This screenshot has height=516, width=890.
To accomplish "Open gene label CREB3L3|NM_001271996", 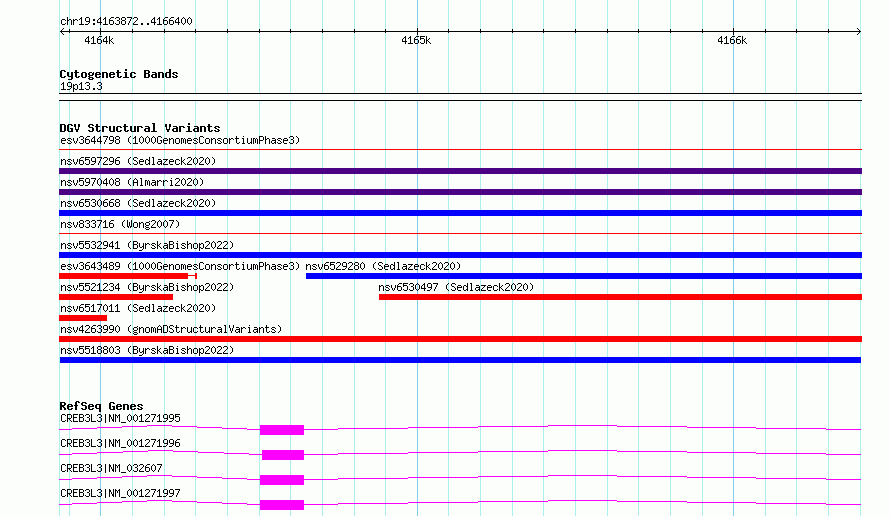I will pyautogui.click(x=120, y=443).
